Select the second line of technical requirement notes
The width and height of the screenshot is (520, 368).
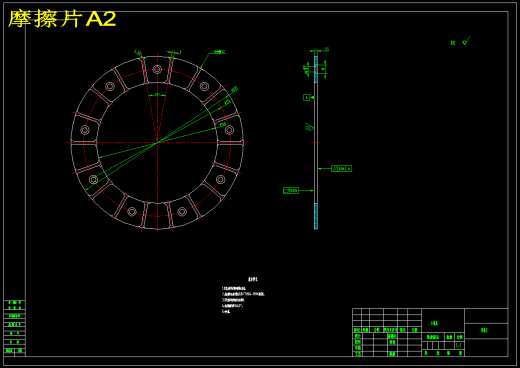(x=243, y=294)
